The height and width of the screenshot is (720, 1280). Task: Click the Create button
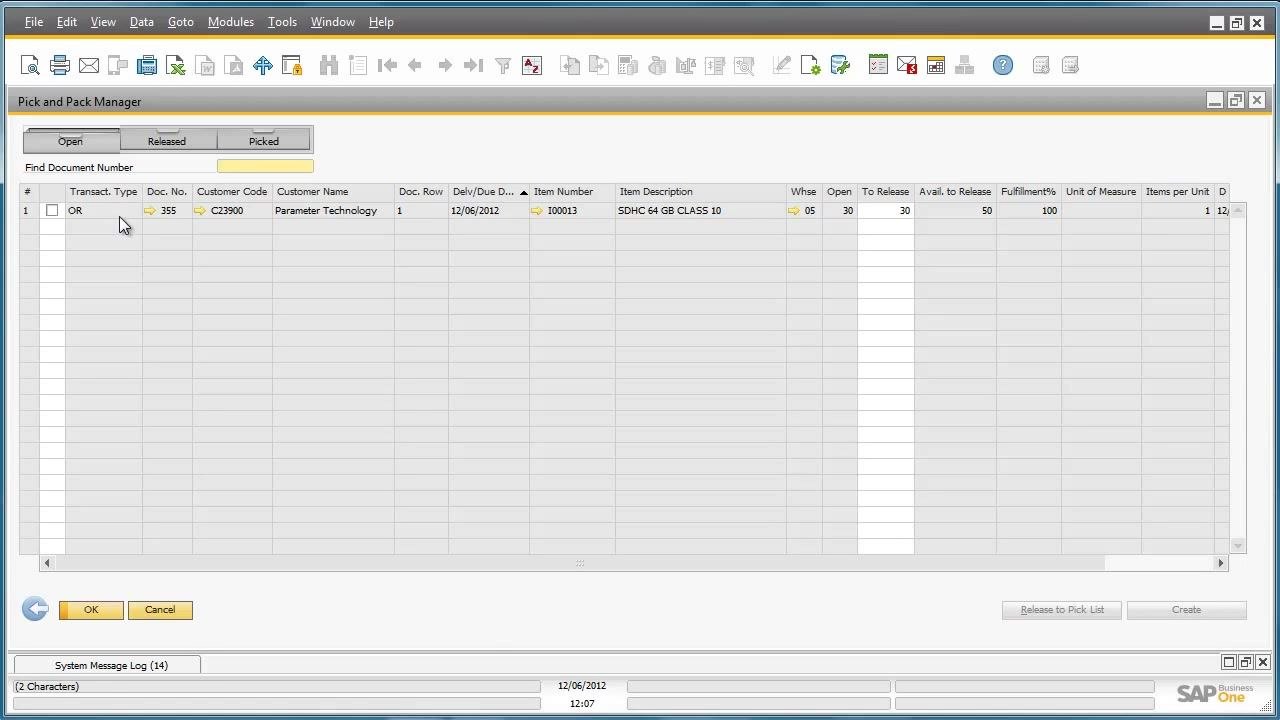coord(1186,610)
